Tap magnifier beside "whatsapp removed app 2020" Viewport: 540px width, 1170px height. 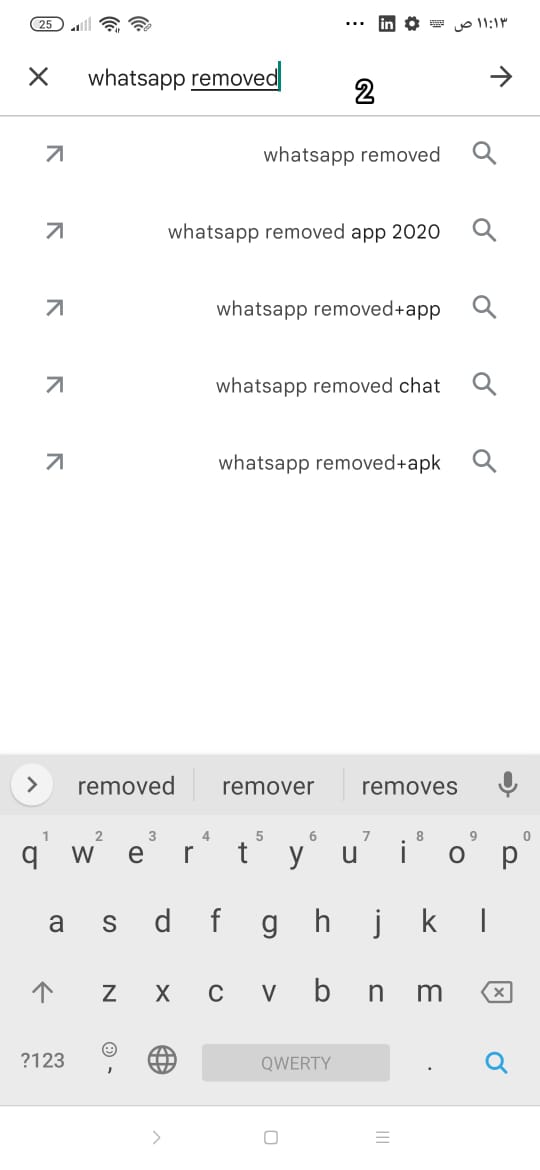point(485,231)
